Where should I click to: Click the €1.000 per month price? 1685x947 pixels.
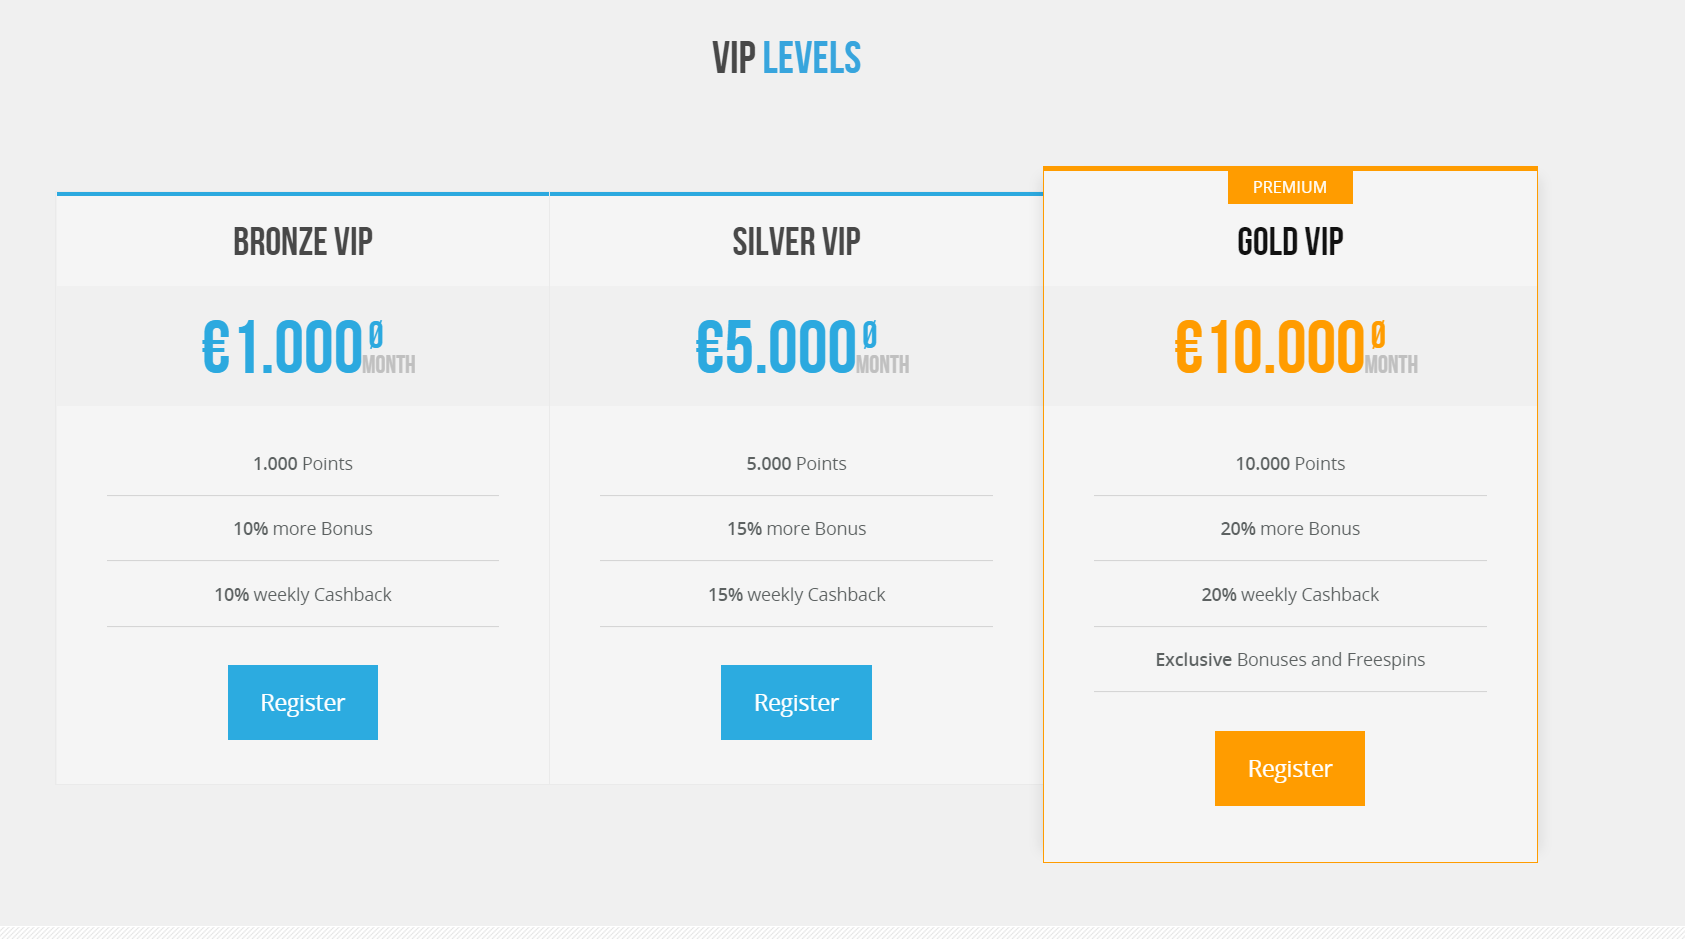pos(308,347)
